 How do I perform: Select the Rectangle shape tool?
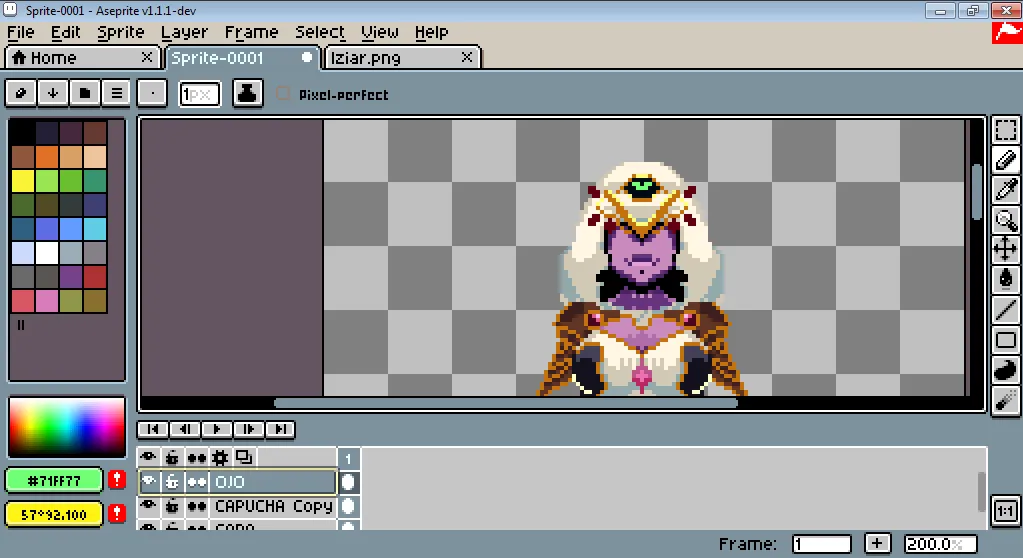point(1005,339)
